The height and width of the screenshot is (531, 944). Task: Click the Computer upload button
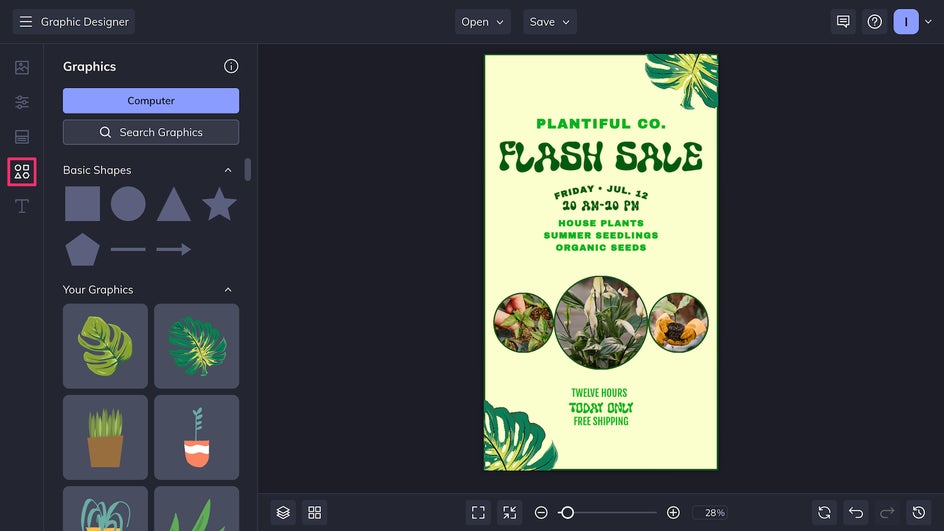151,101
